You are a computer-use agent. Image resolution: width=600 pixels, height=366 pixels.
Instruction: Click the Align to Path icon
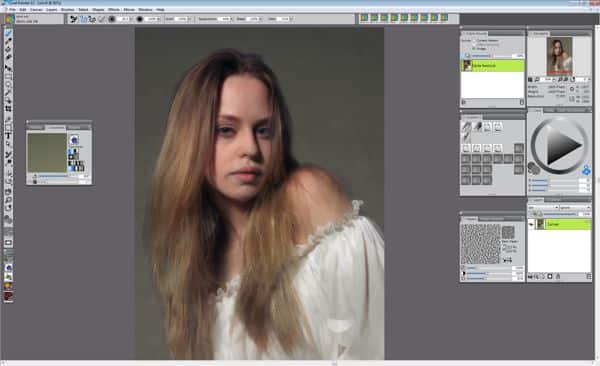(x=101, y=19)
